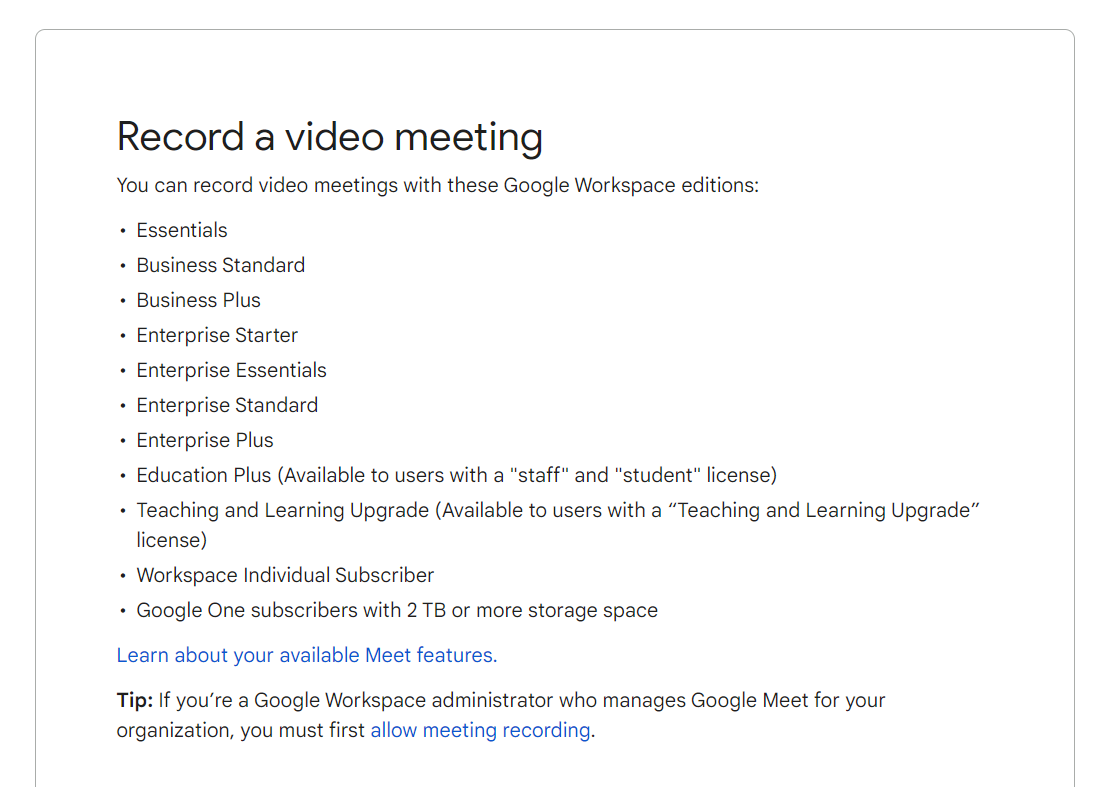Screen dimensions: 1107x787
Task: Click the 'Google One subscribers' list item
Action: (x=397, y=610)
